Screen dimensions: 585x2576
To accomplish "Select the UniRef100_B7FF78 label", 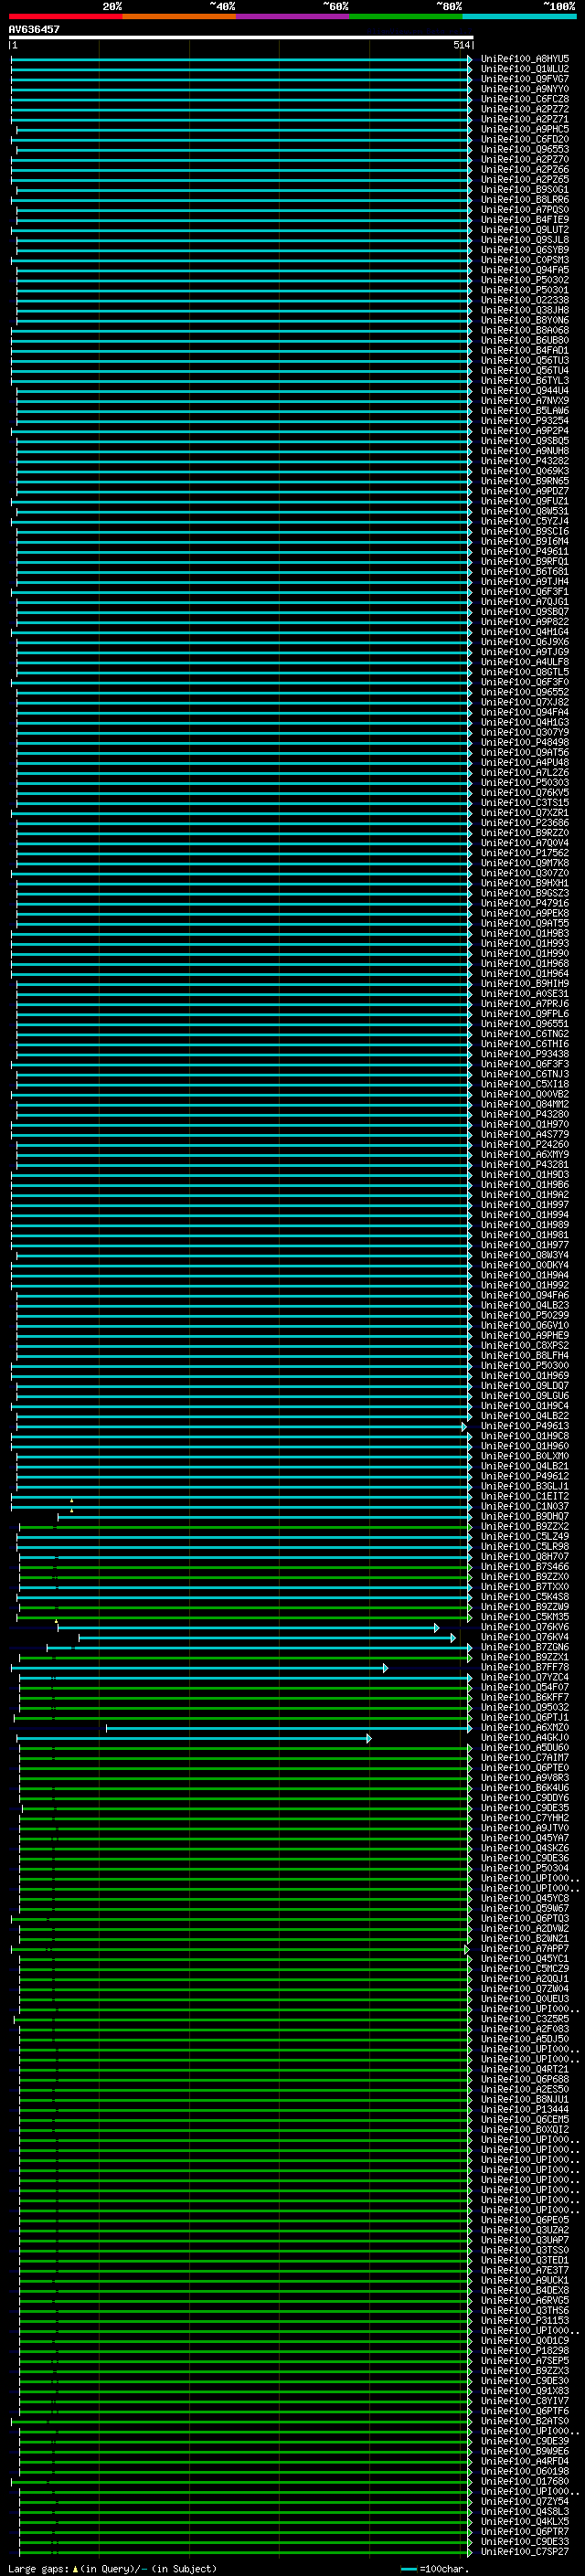I will click(524, 1667).
